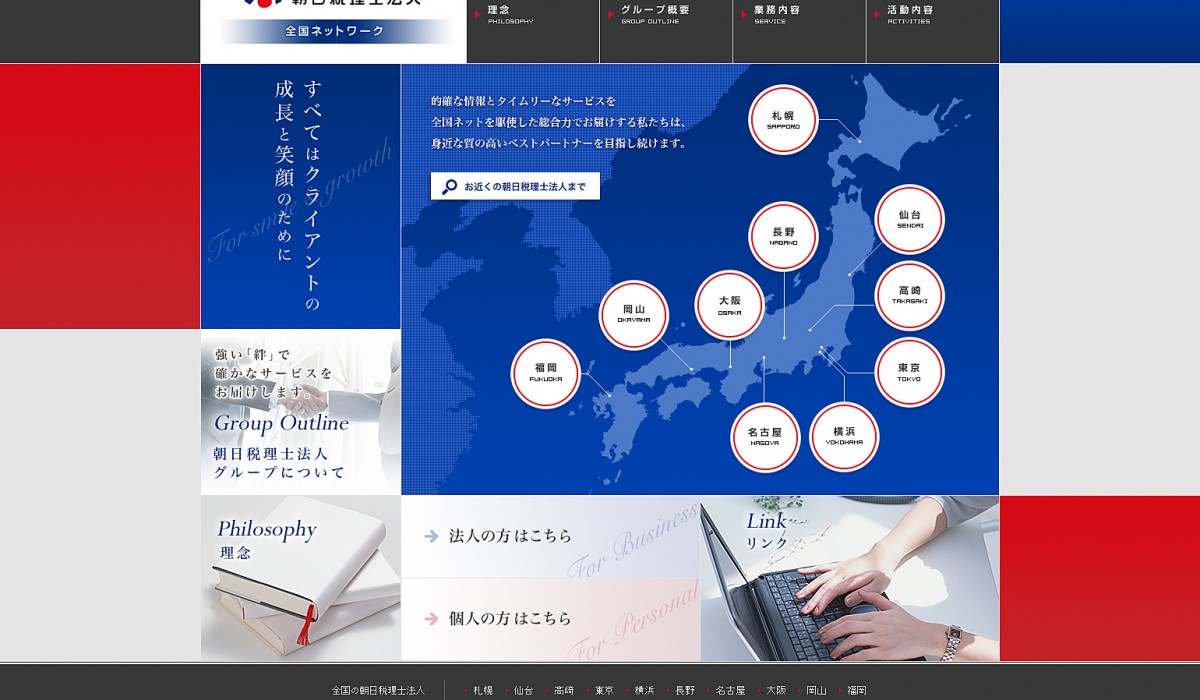Click footer link 横浜
1200x700 pixels.
[644, 690]
